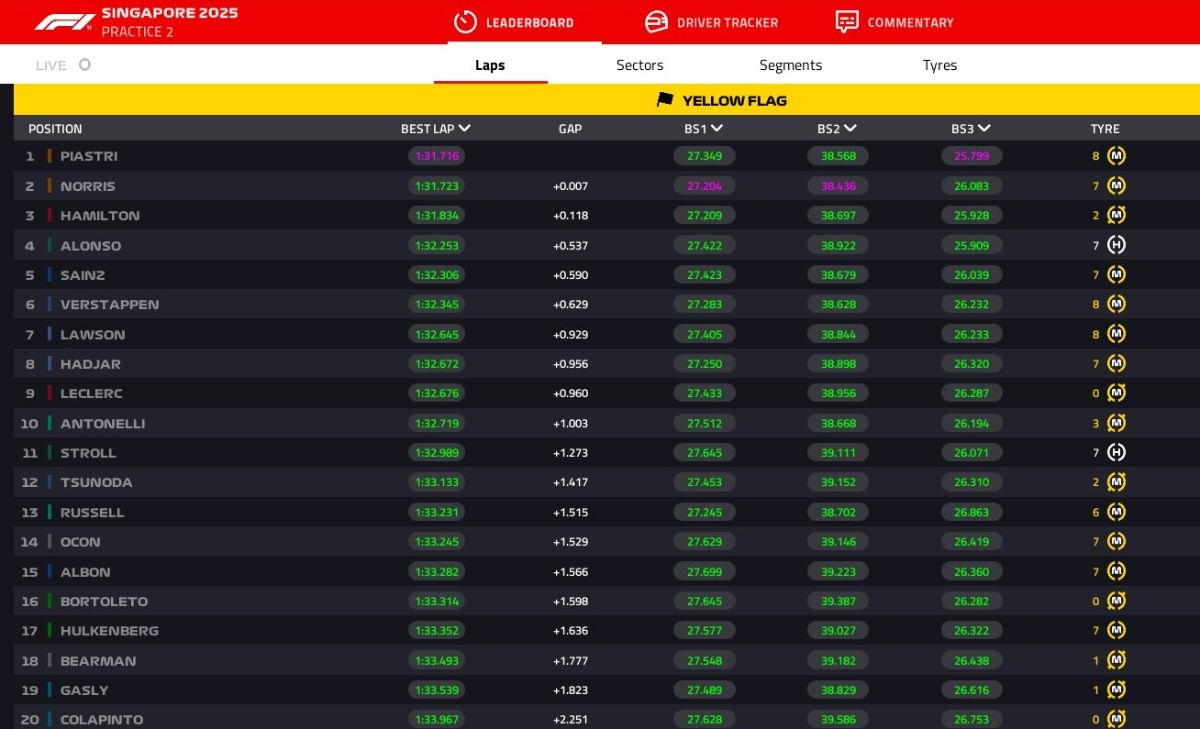Screen dimensions: 1200x729
Task: Open the BS3 column dropdown
Action: [984, 128]
